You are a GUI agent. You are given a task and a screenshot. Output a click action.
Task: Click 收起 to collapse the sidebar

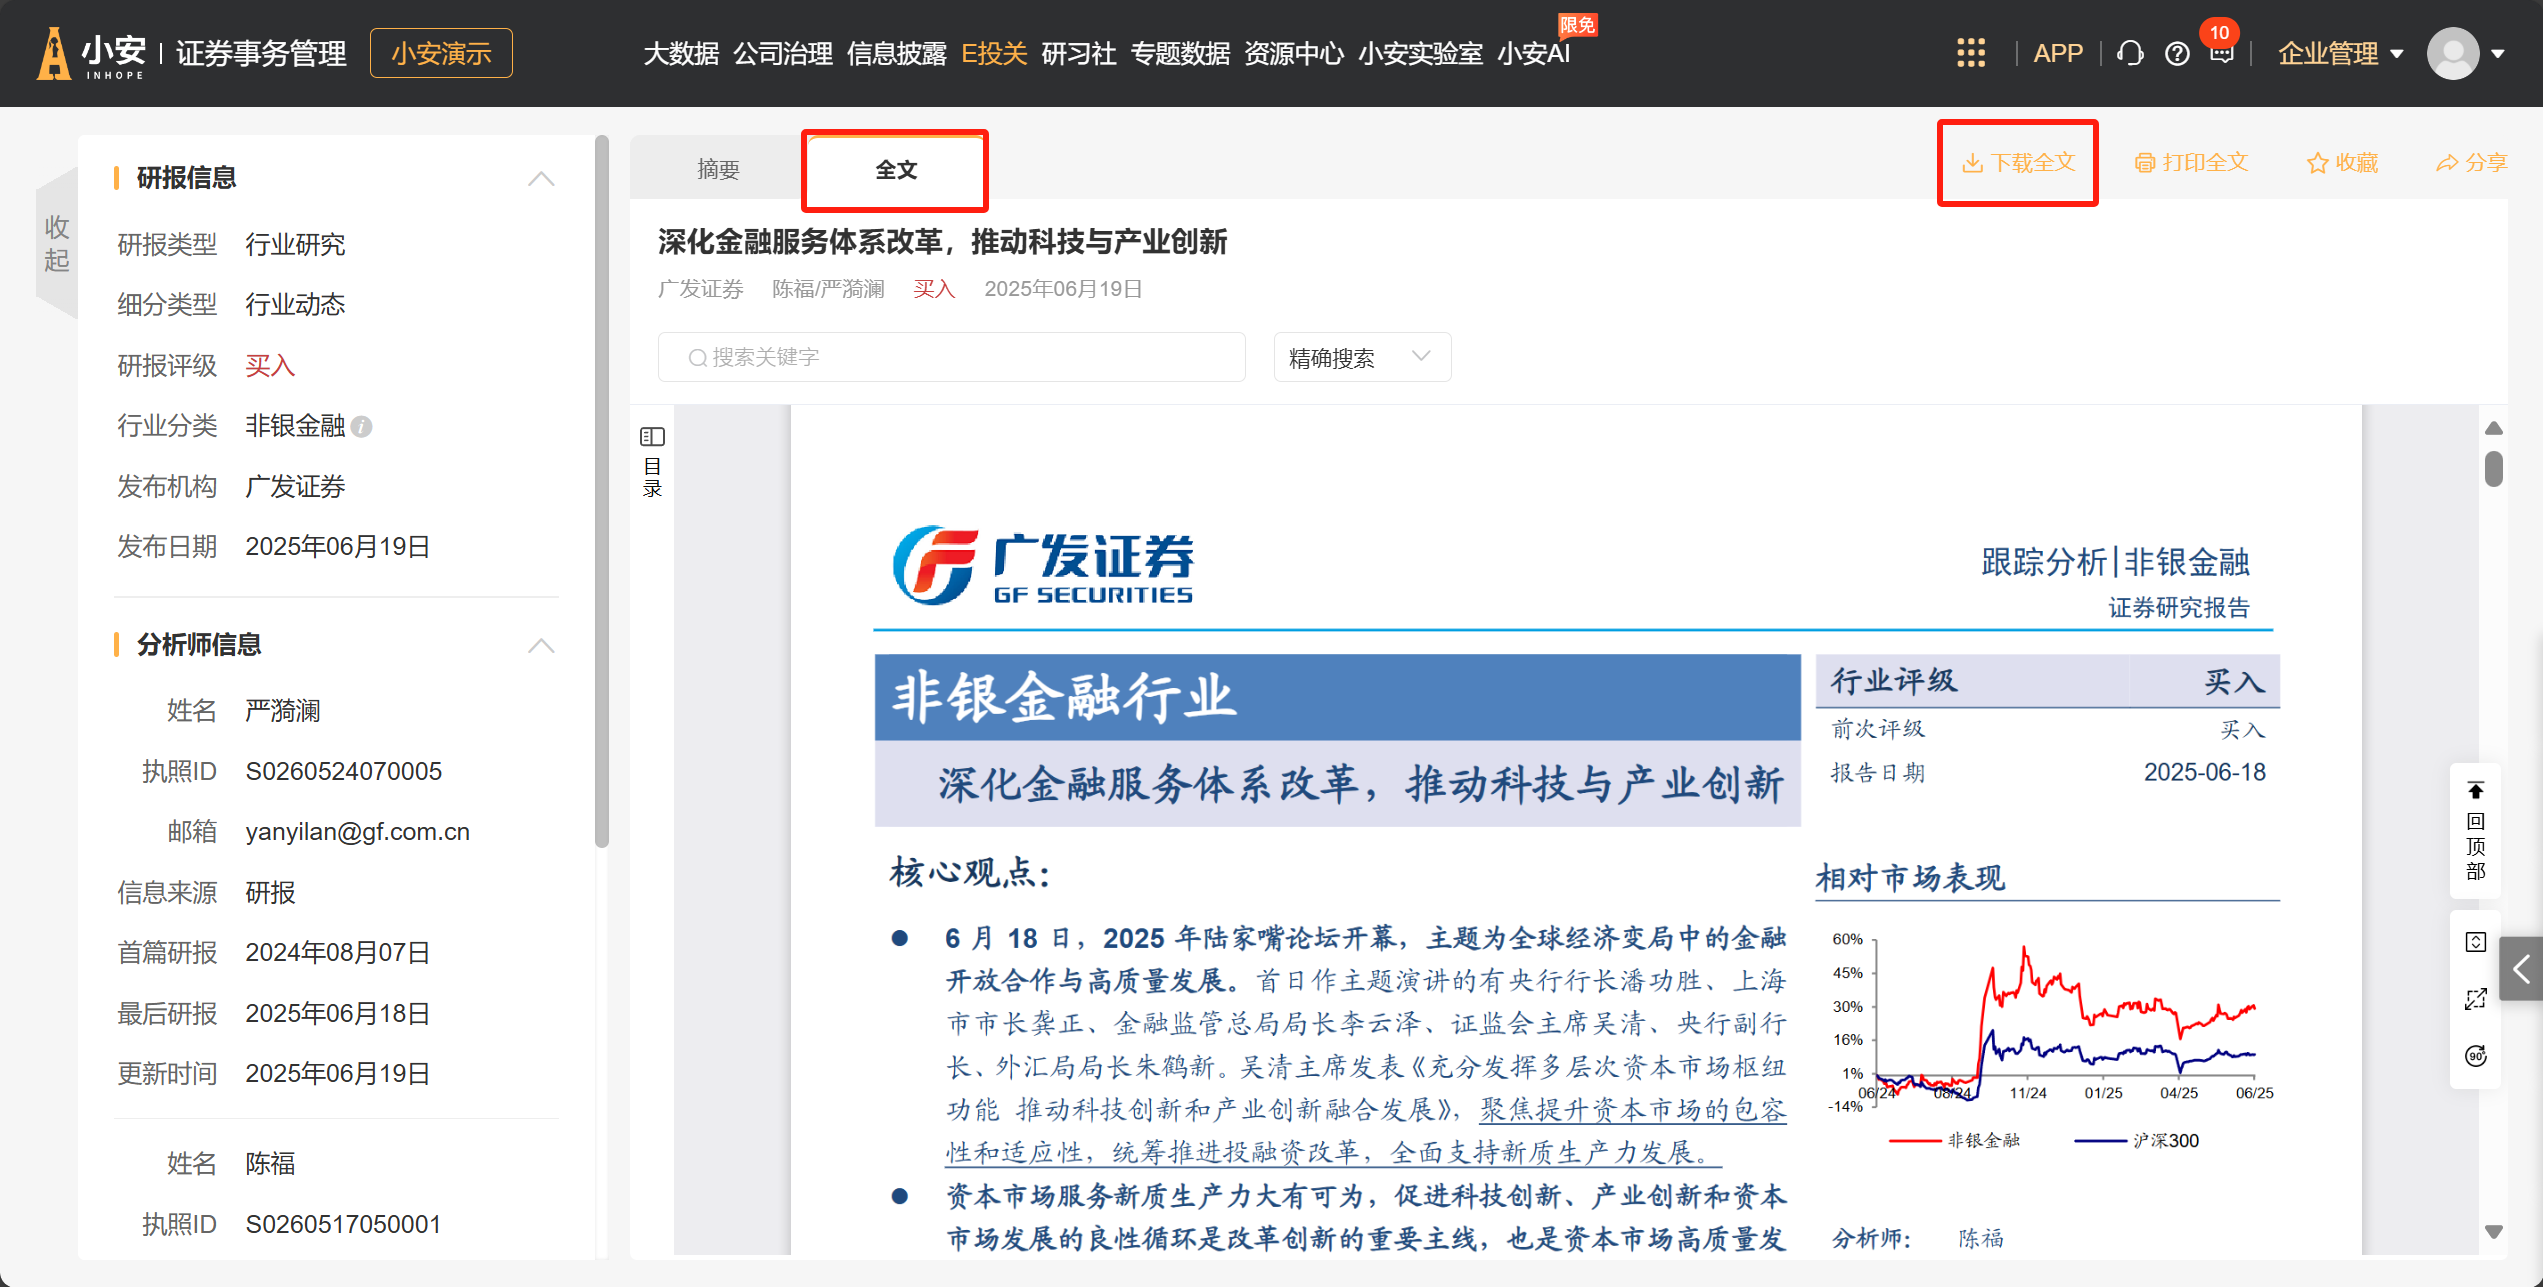pyautogui.click(x=56, y=243)
